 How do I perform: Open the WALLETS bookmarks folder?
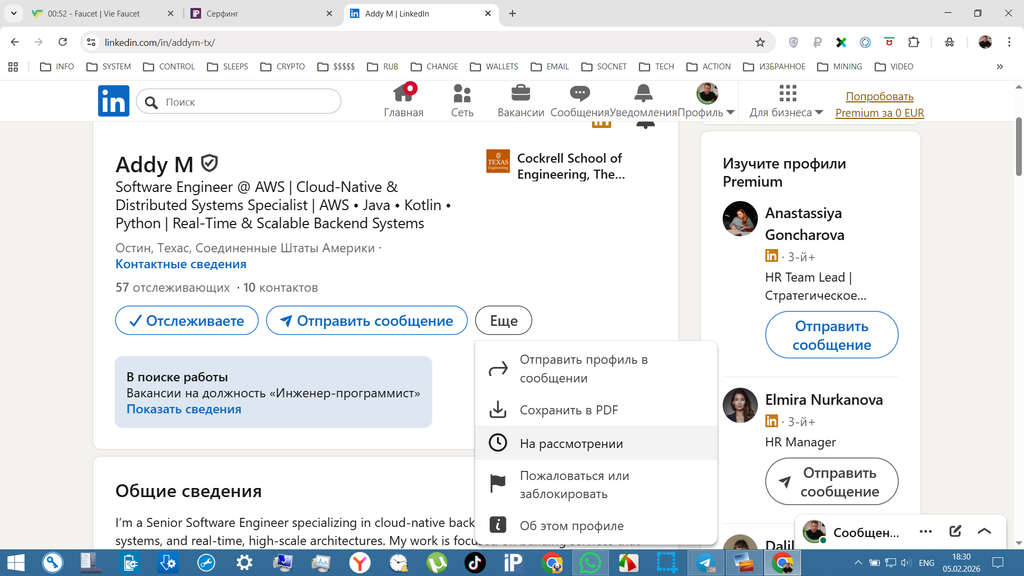(494, 67)
